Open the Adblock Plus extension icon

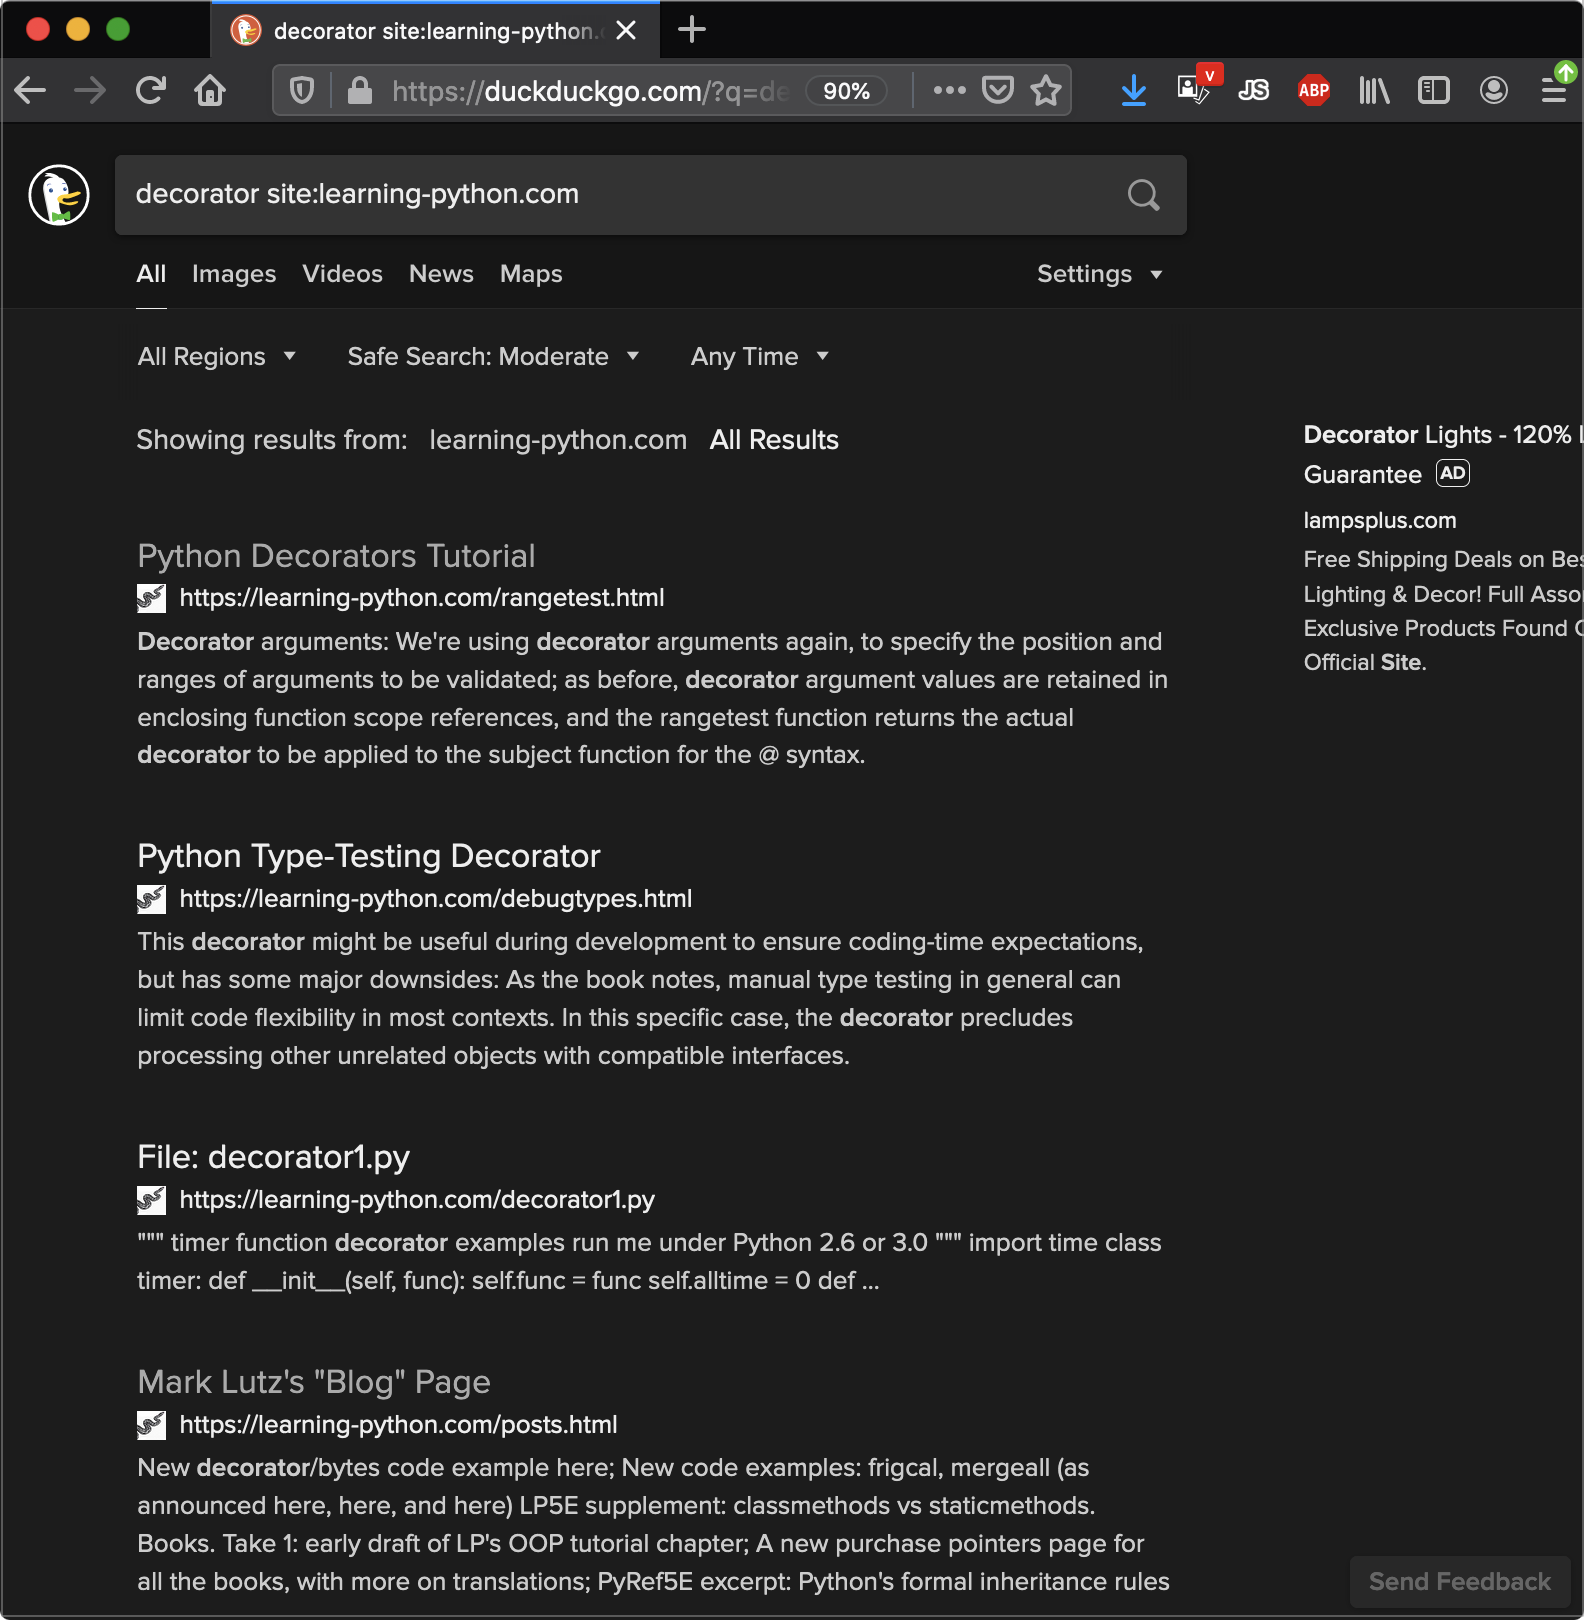(1313, 91)
